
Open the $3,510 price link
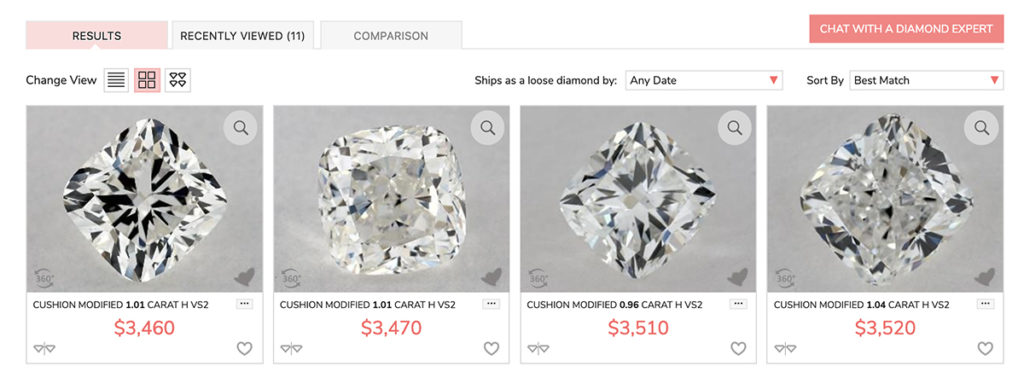pos(638,328)
